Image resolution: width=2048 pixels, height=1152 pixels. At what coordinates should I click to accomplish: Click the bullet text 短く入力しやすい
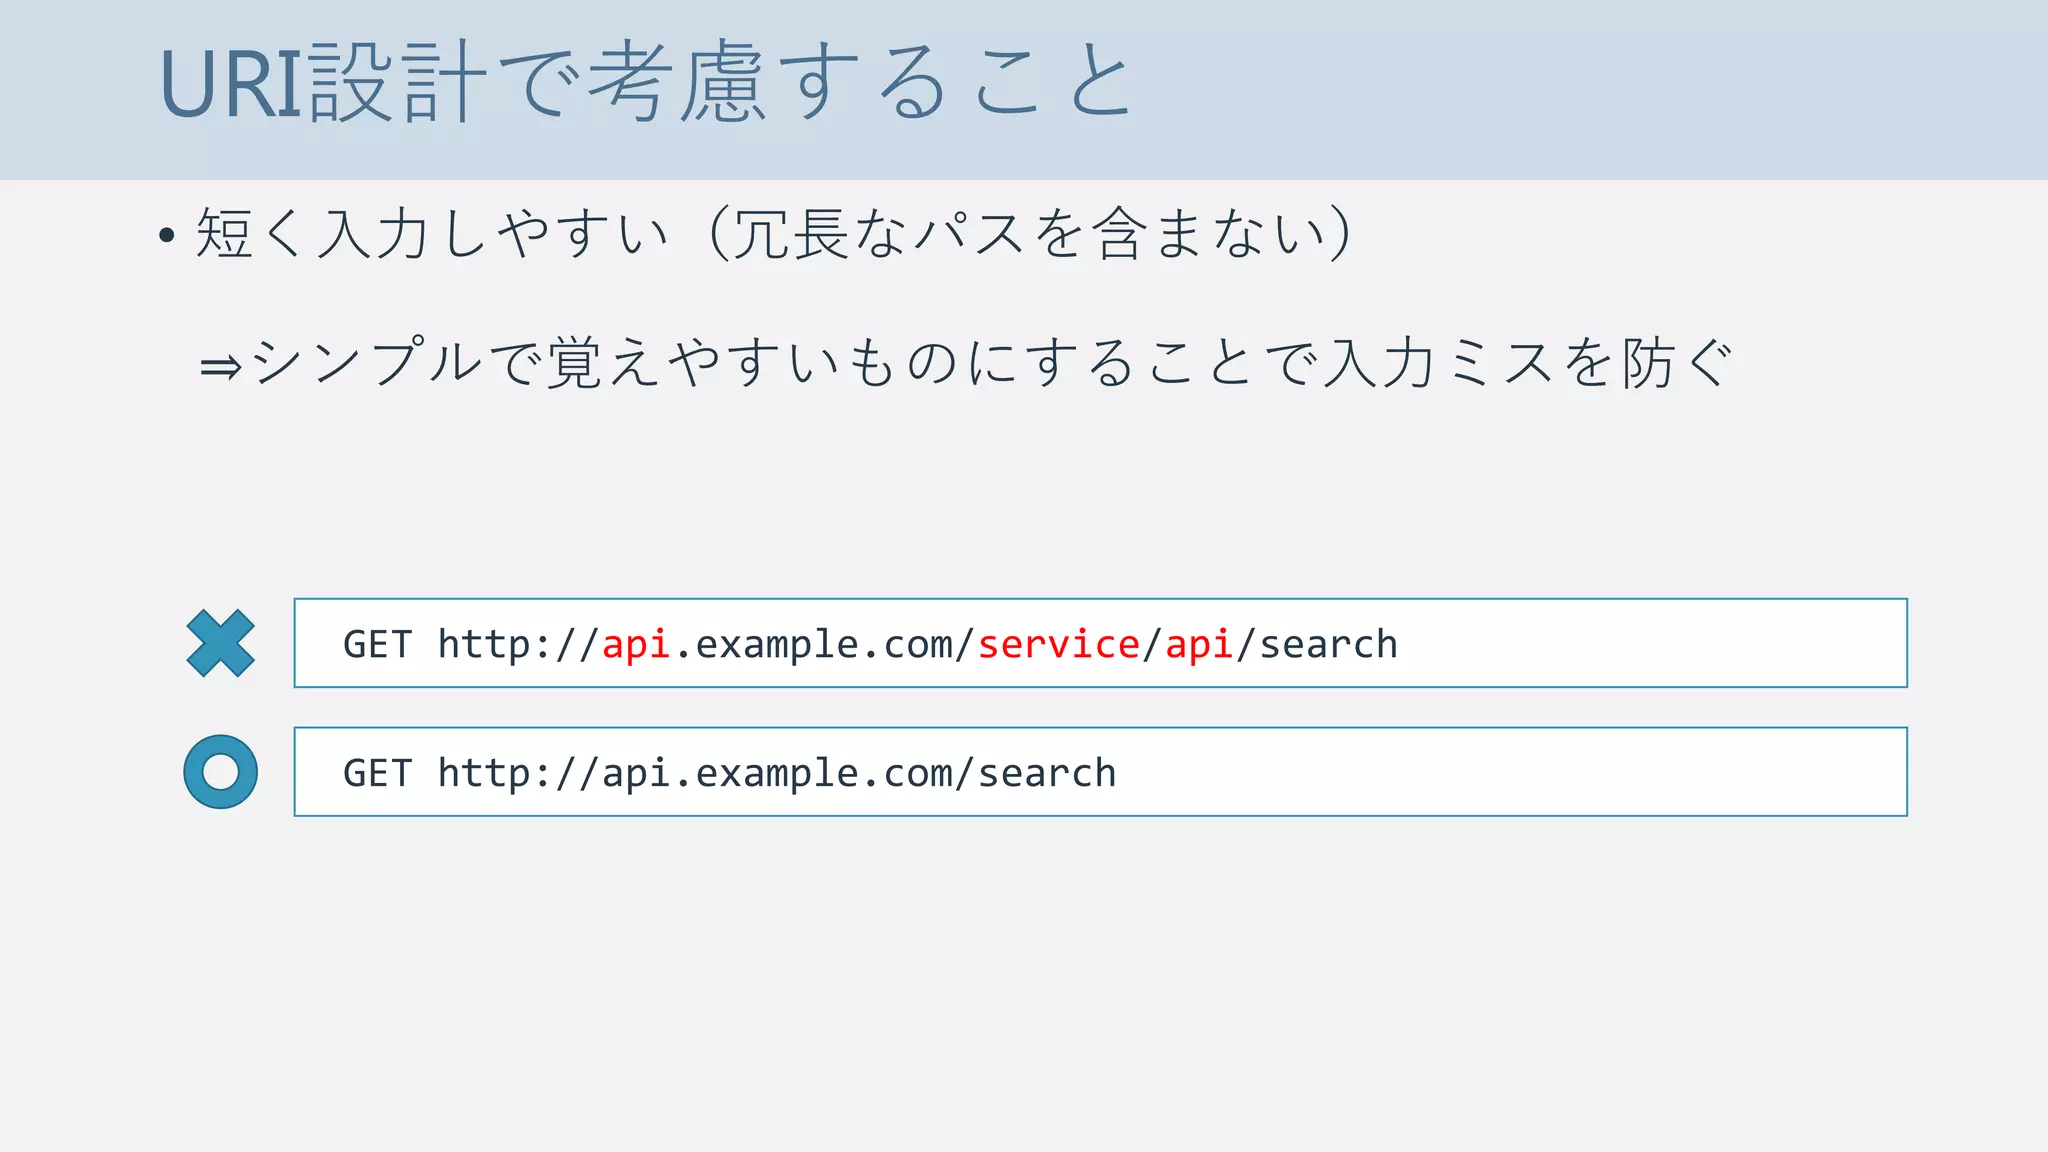pos(432,234)
